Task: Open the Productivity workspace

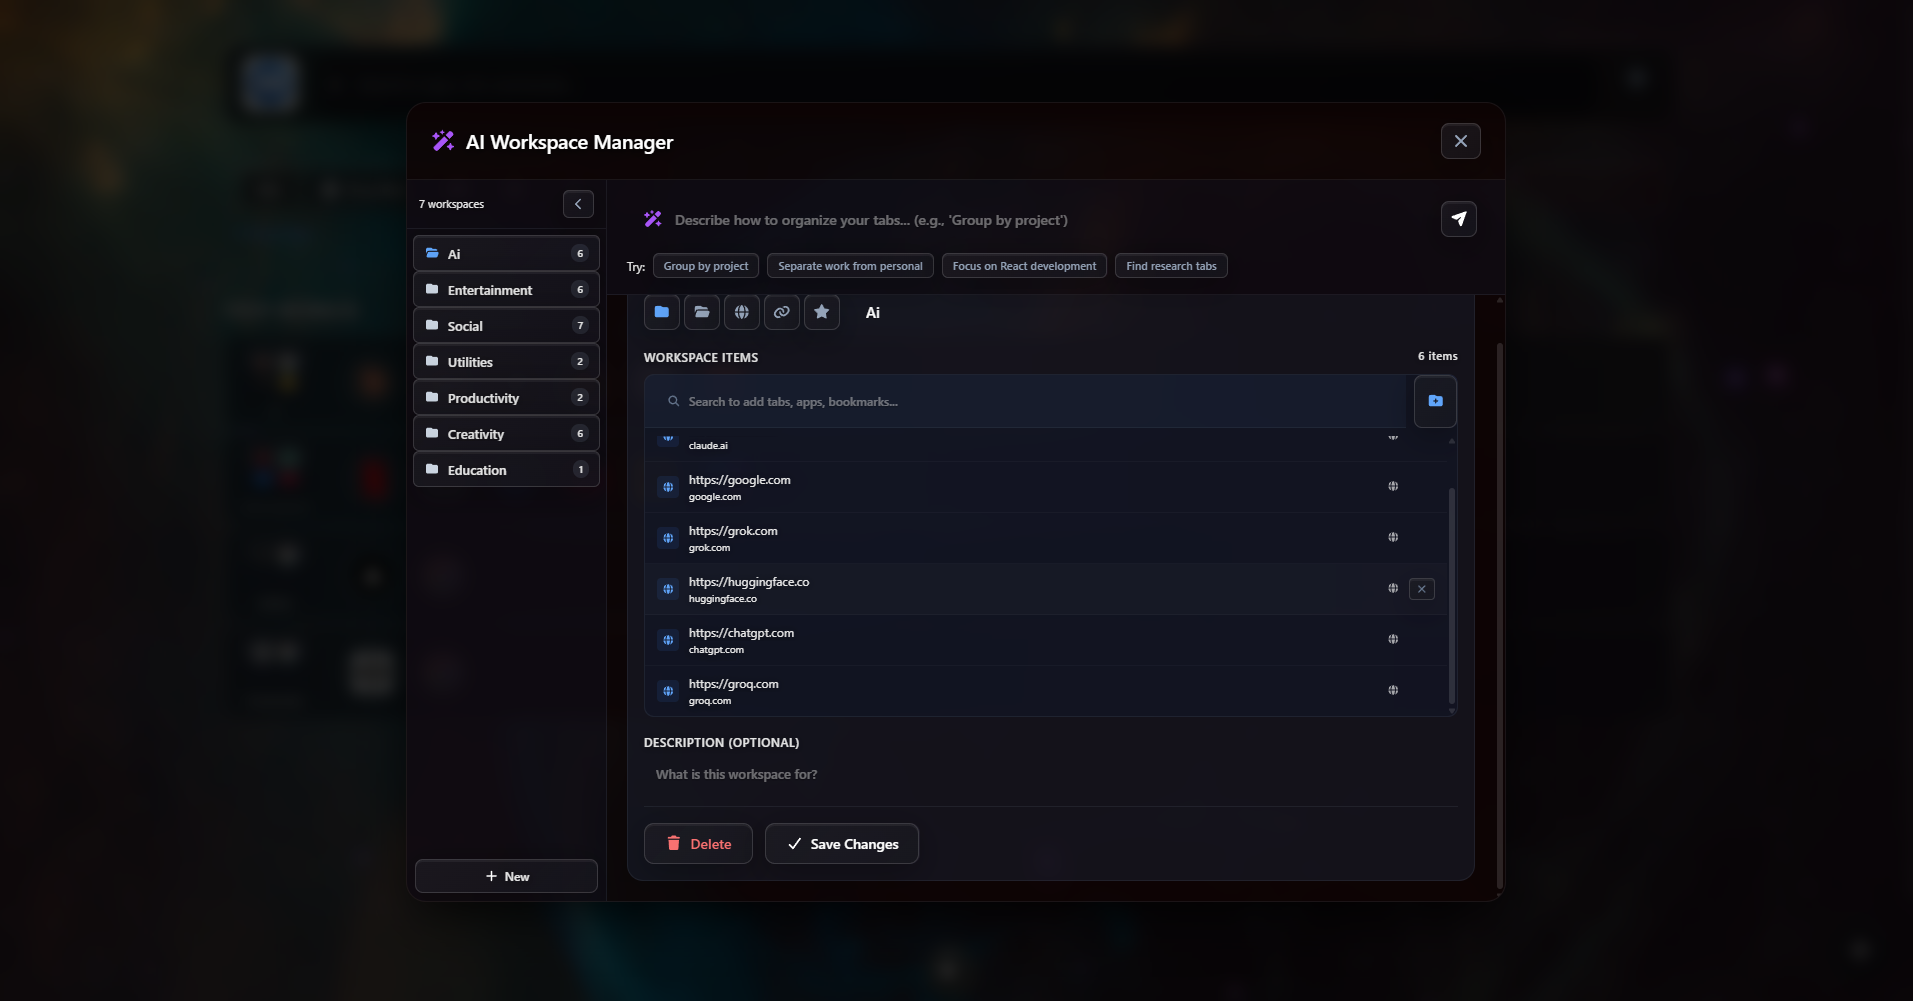Action: coord(506,397)
